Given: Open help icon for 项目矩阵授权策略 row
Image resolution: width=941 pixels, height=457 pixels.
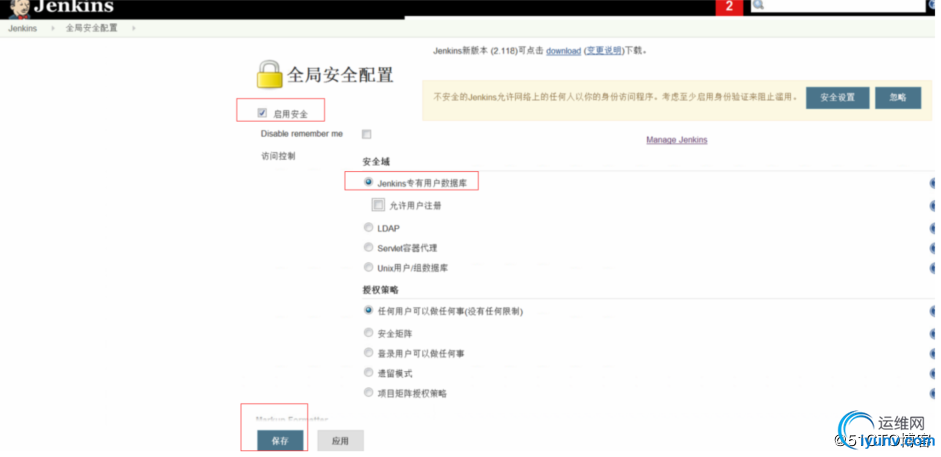Looking at the screenshot, I should click(x=934, y=394).
